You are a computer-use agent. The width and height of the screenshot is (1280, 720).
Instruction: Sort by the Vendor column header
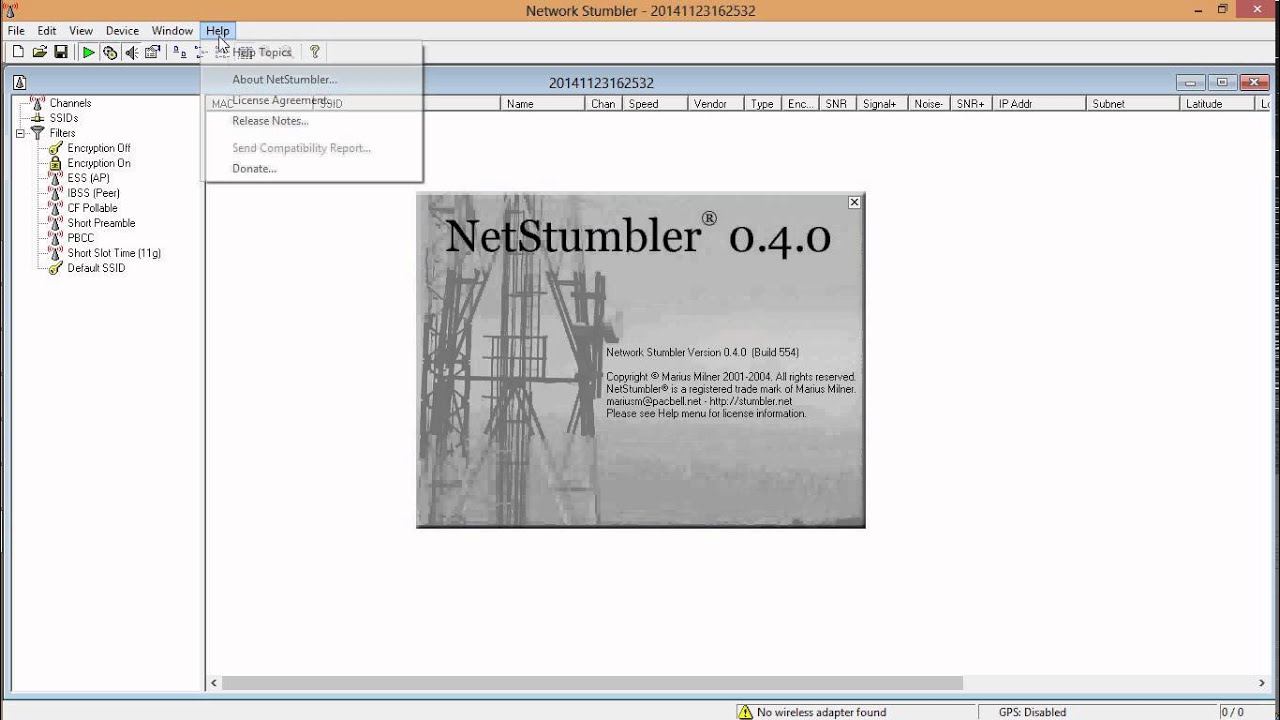tap(714, 104)
